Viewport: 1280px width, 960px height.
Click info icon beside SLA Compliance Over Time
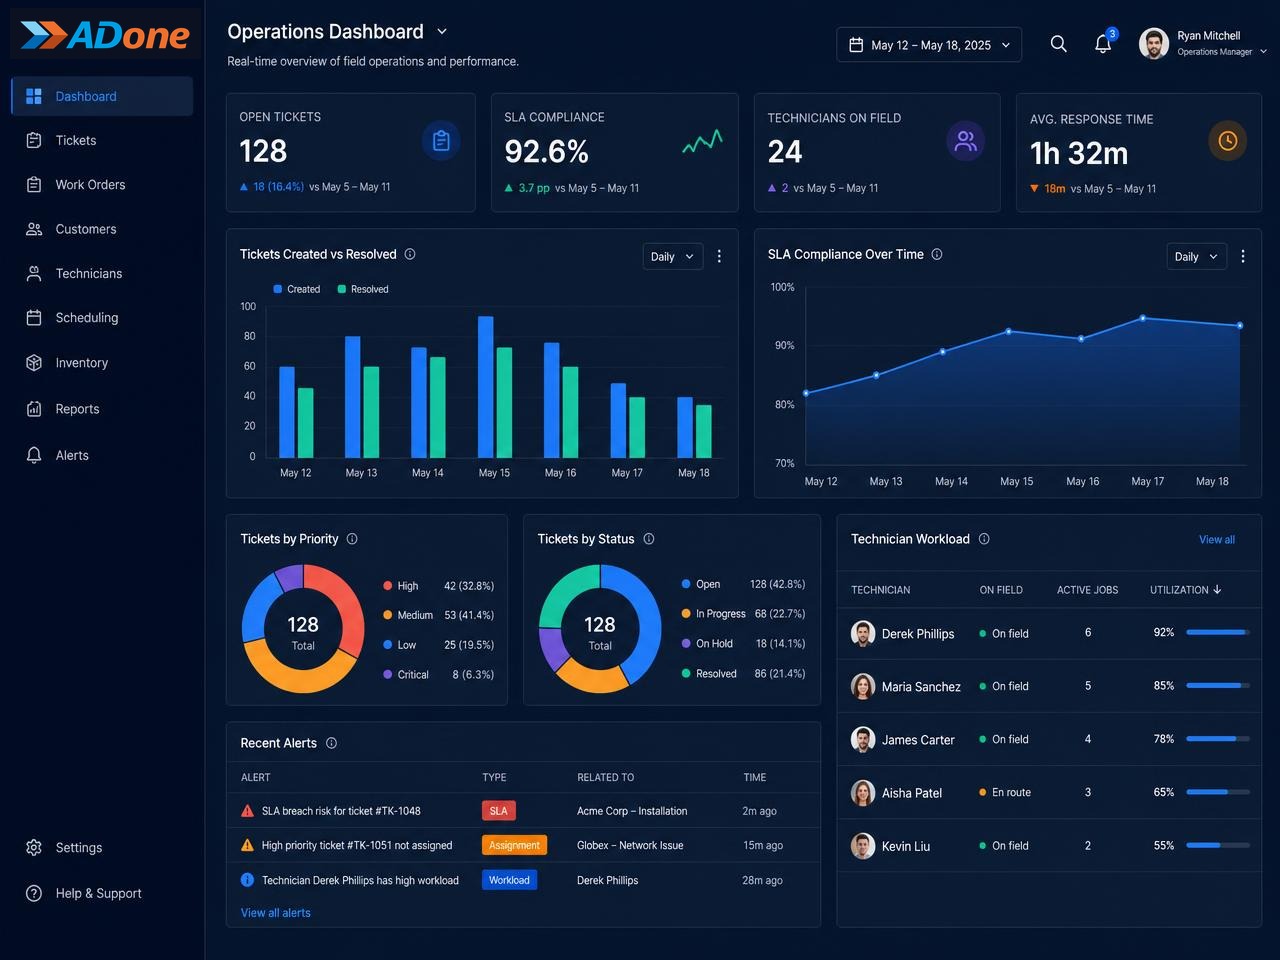[937, 254]
